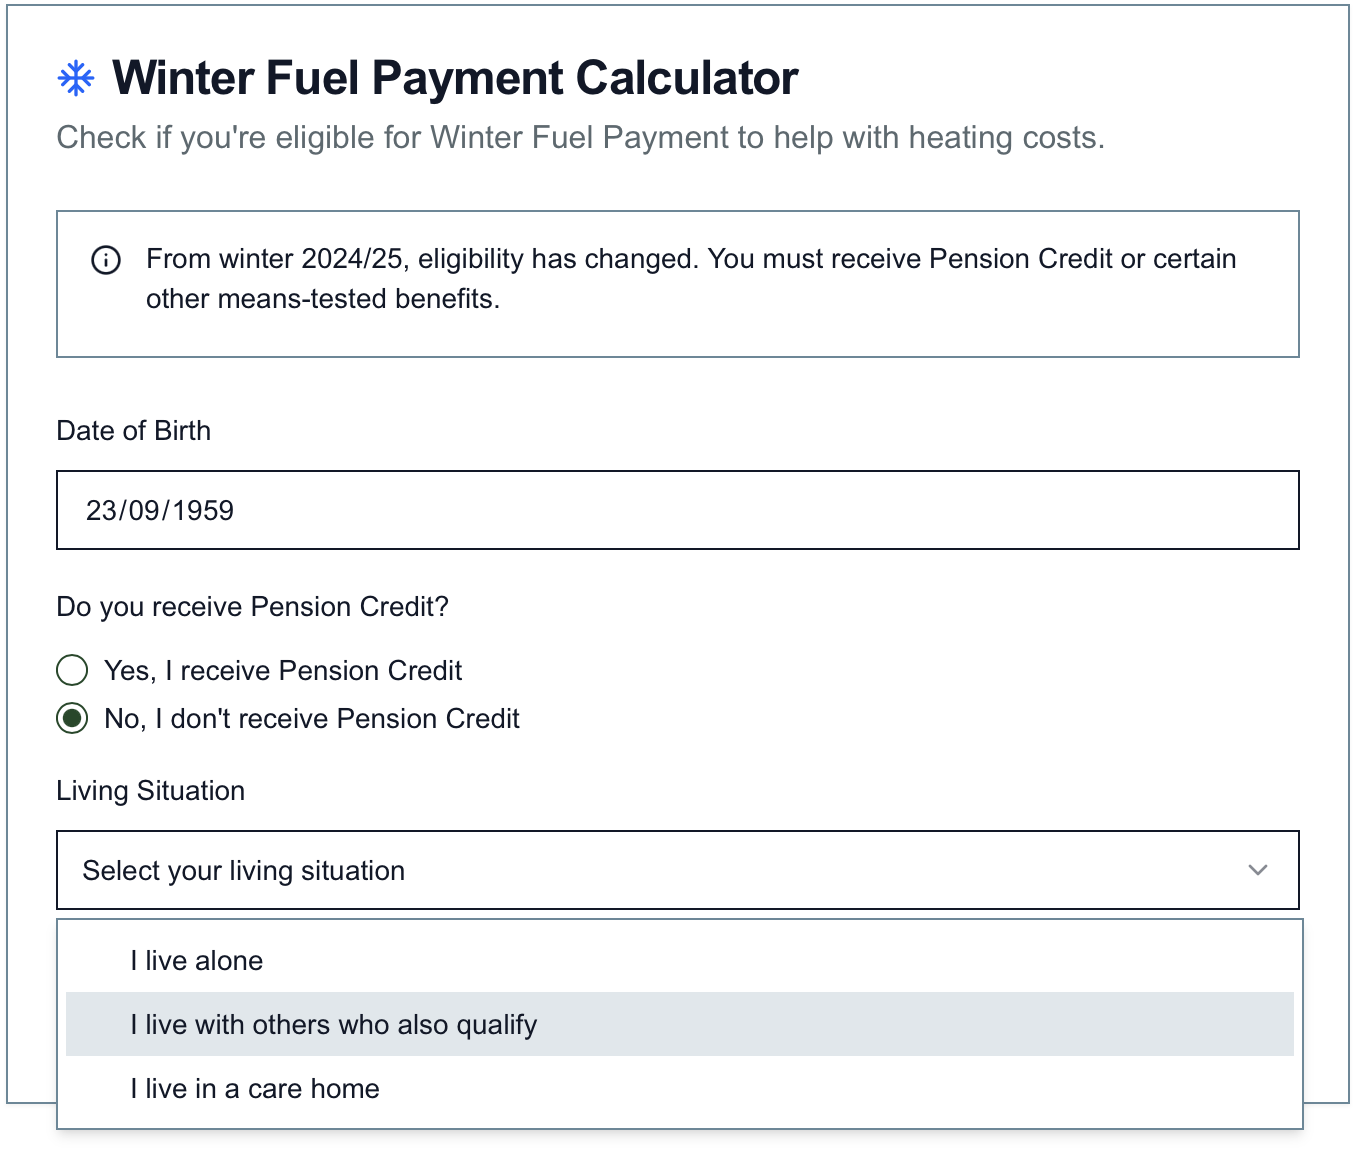Image resolution: width=1358 pixels, height=1158 pixels.
Task: Click the 'Do you receive Pension Credit?' question
Action: tap(253, 607)
